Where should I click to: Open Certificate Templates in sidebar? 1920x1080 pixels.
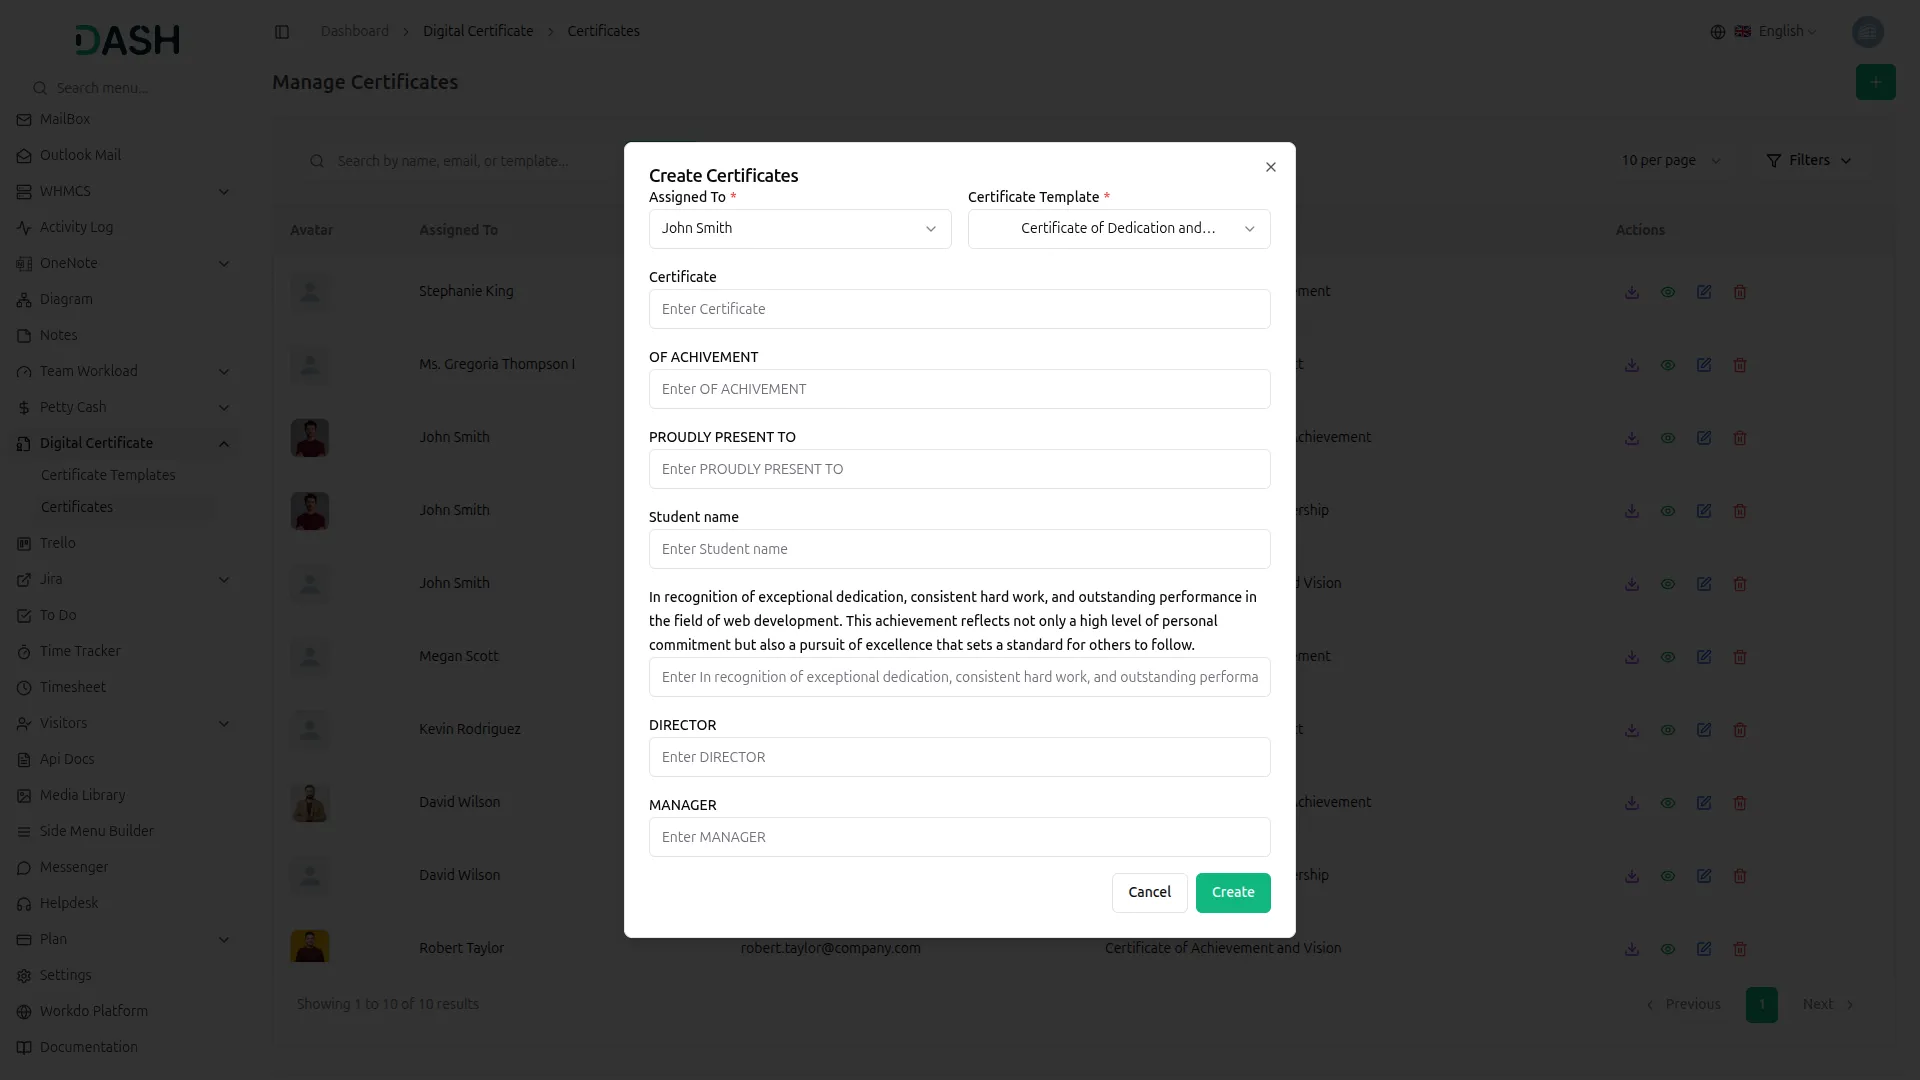108,475
